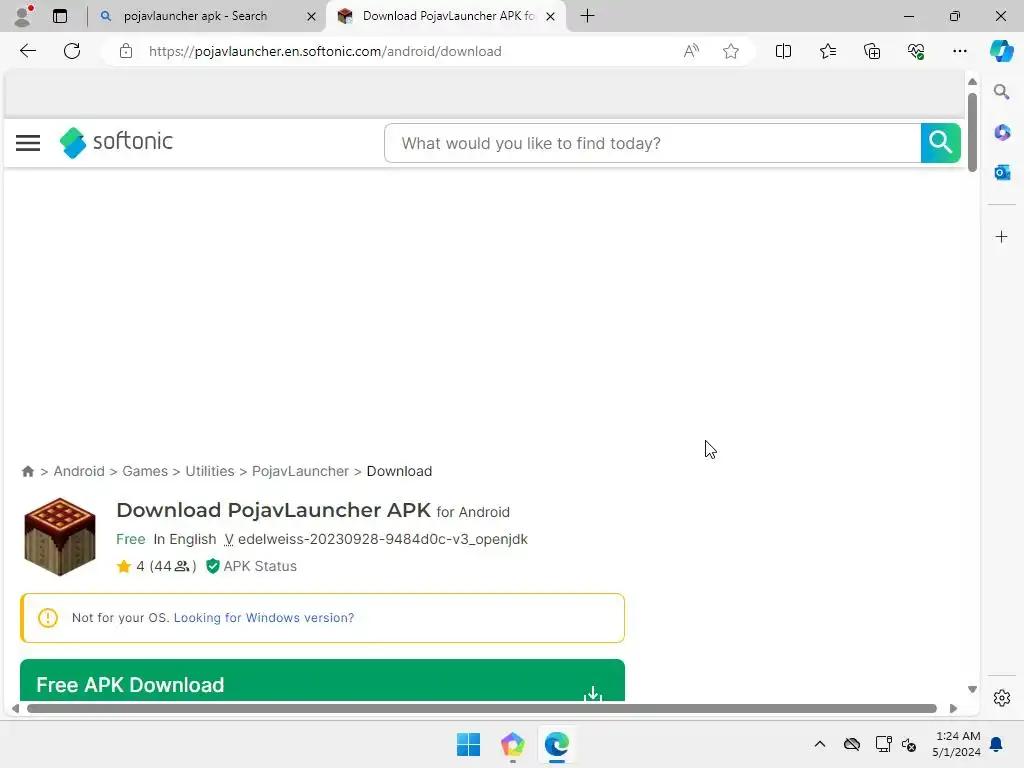
Task: Open Collections panel
Action: click(x=872, y=51)
